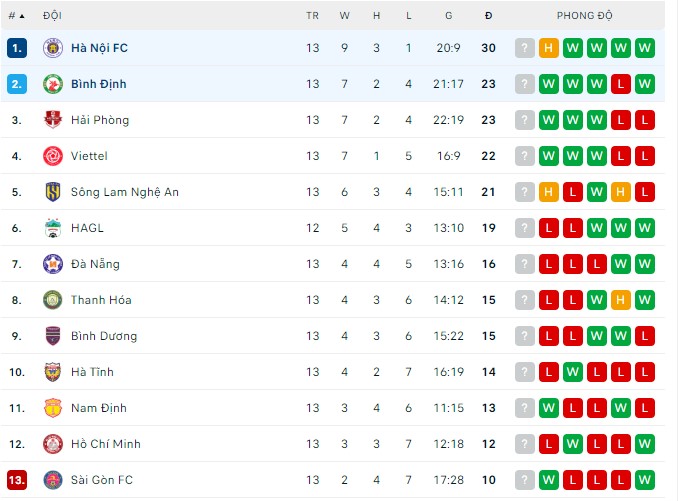
Task: Click the Thanh Hóa team crest
Action: point(52,300)
